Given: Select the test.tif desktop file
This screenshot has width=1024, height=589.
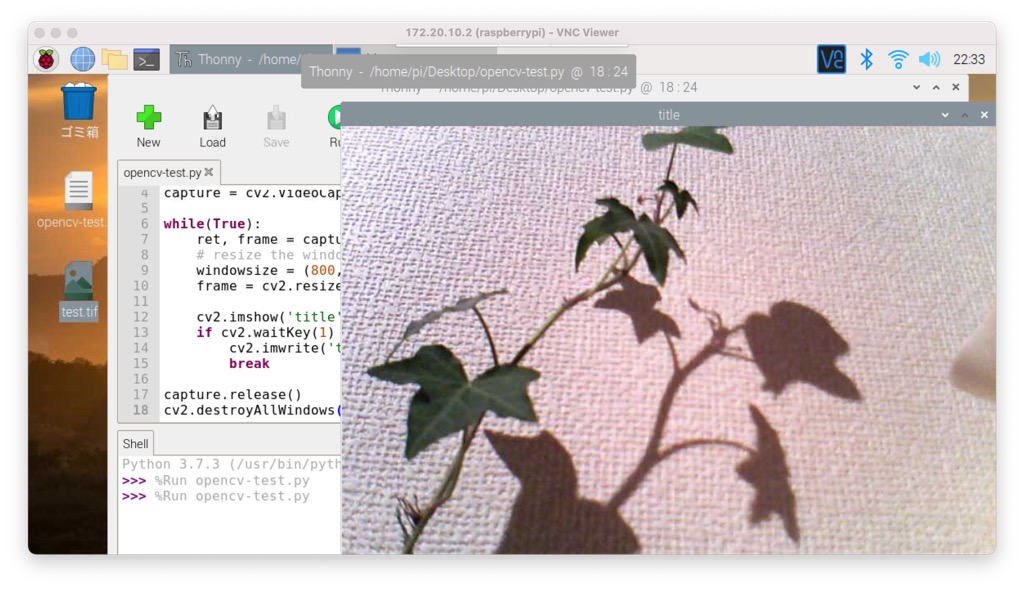Looking at the screenshot, I should 78,291.
